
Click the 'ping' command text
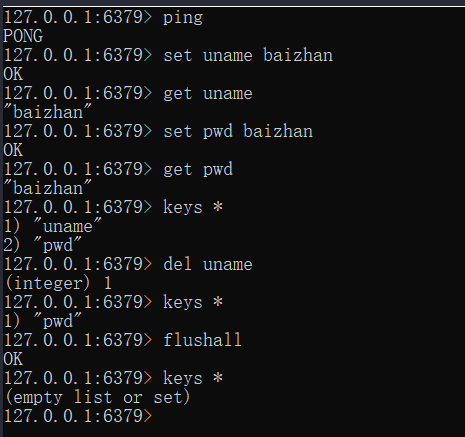pos(183,17)
